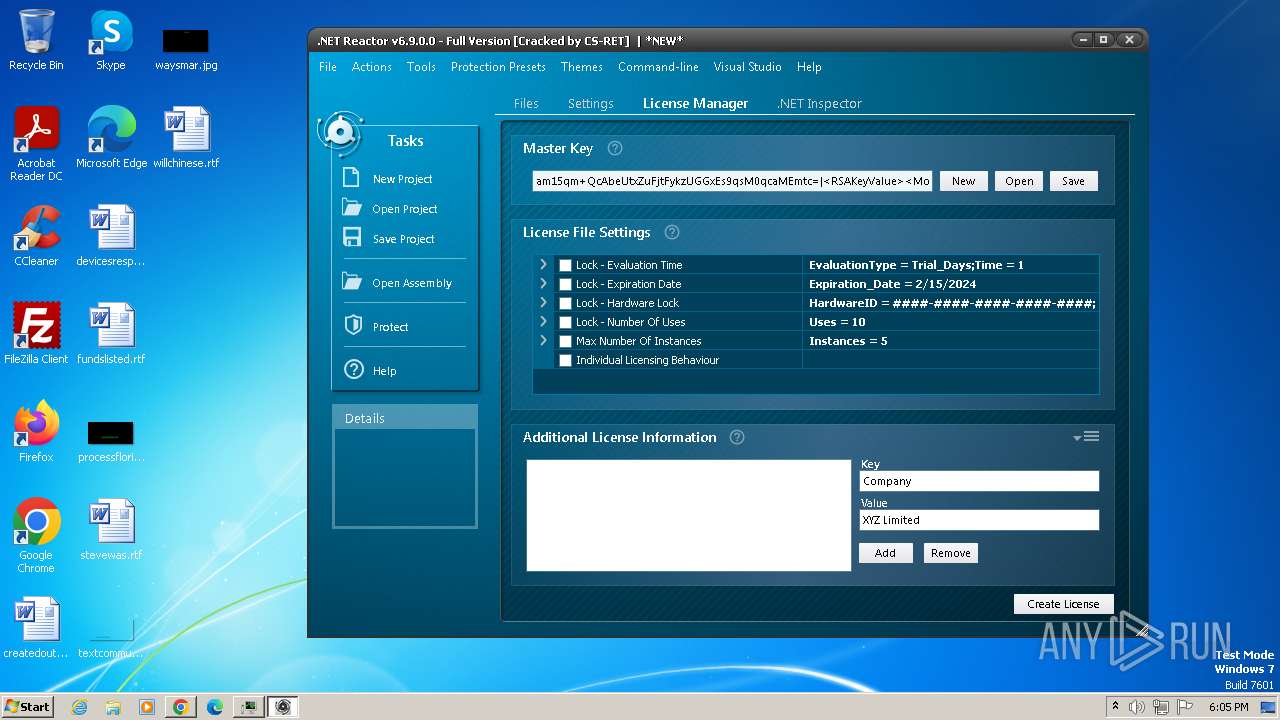Switch to the Settings tab
Screen dimensions: 1280x720
coord(591,103)
